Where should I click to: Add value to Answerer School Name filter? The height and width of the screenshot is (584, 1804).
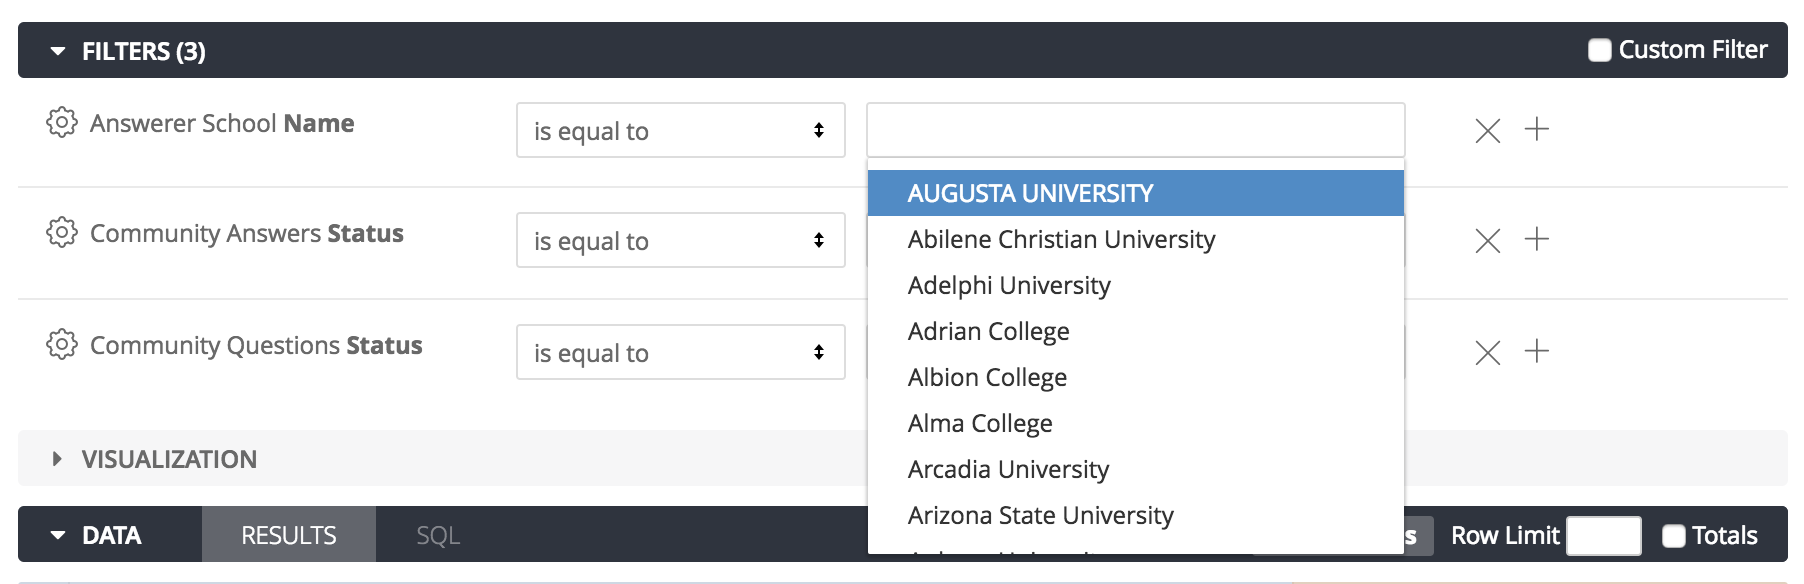1537,129
